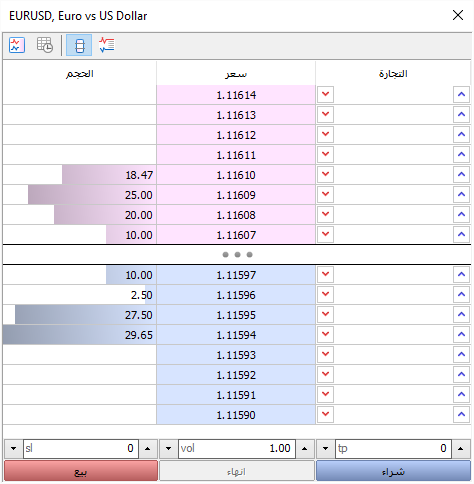Open the tick chart icon in toolbar
The image size is (474, 484).
(x=17, y=45)
